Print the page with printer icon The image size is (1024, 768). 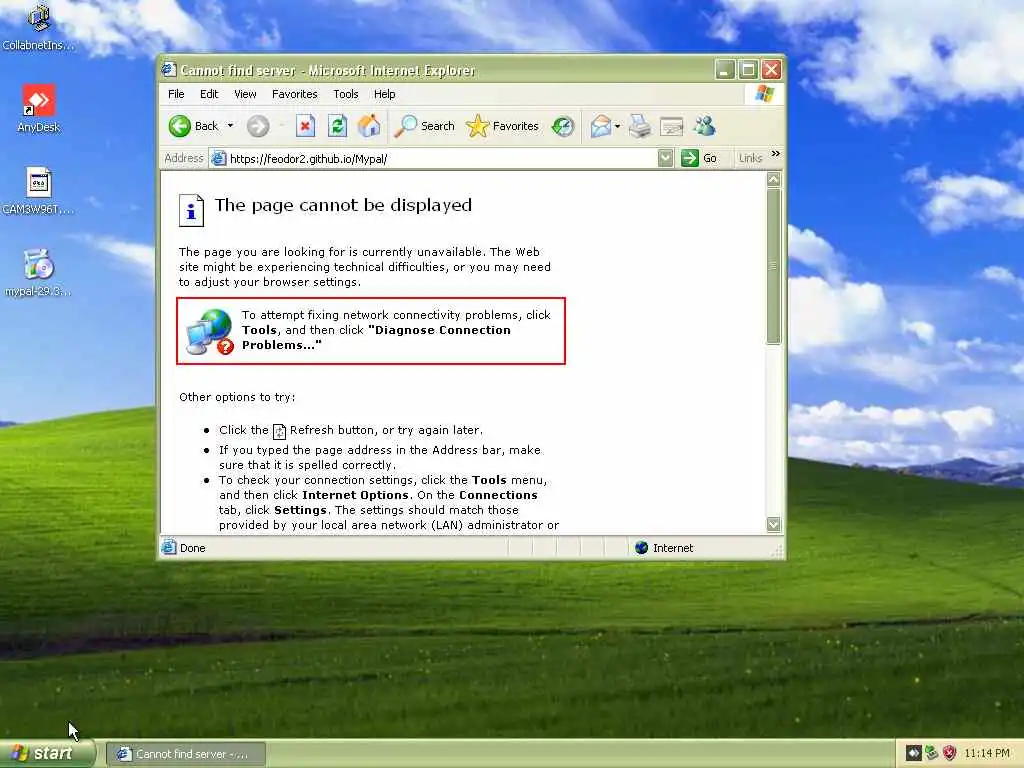[640, 126]
